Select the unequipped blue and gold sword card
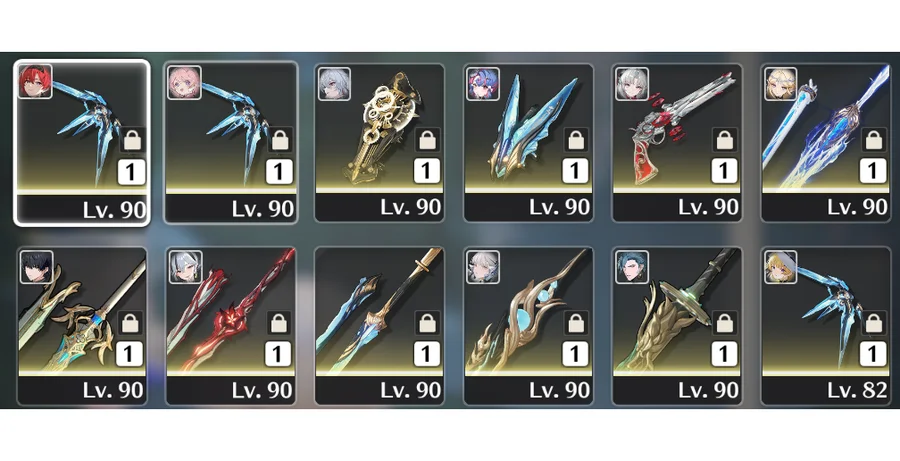 pyautogui.click(x=379, y=326)
